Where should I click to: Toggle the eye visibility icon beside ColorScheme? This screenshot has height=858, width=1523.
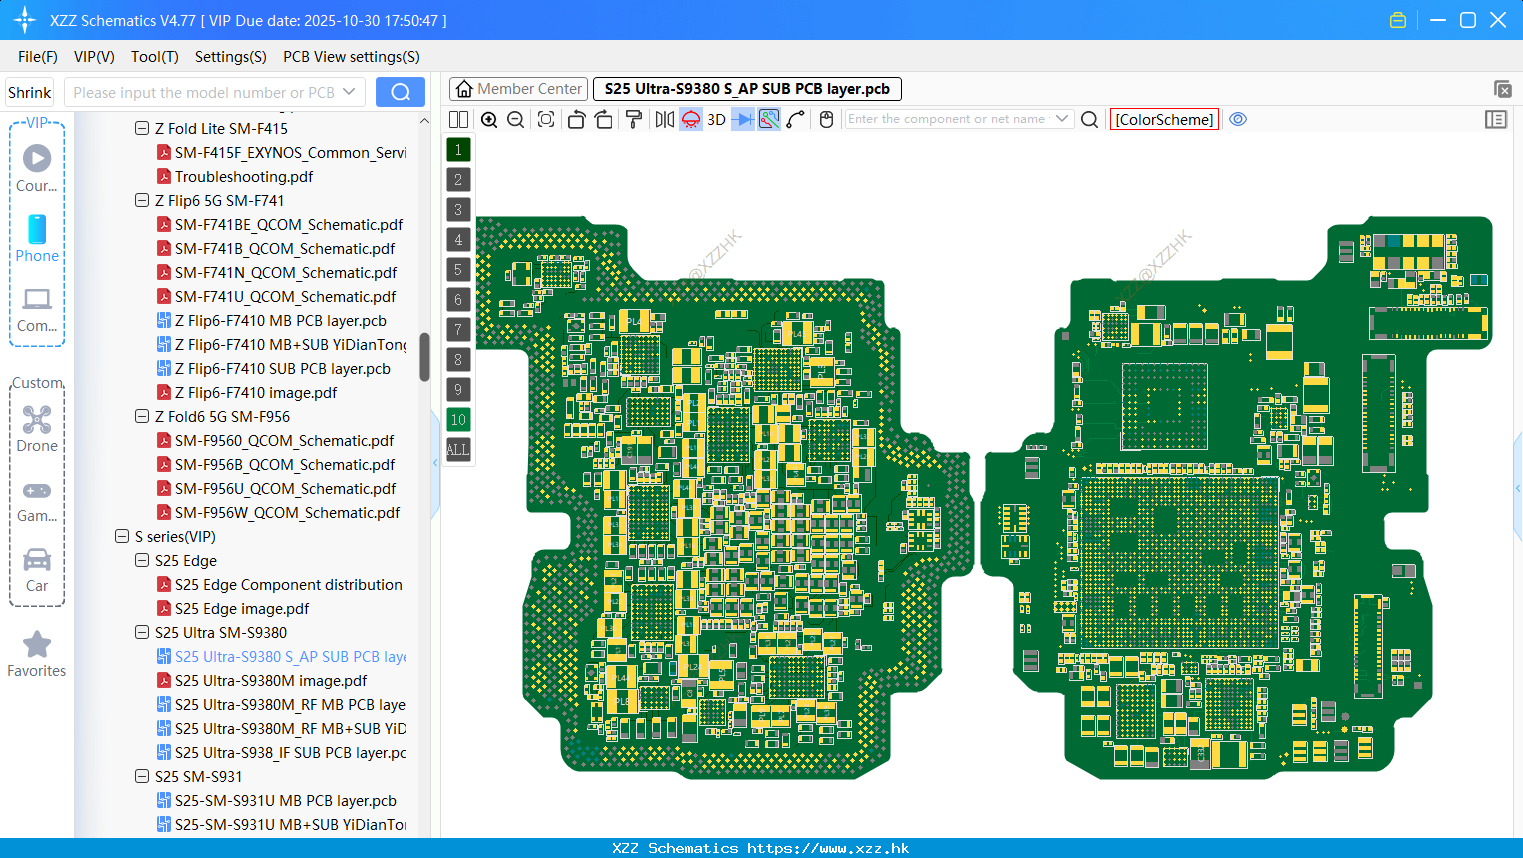coord(1238,119)
